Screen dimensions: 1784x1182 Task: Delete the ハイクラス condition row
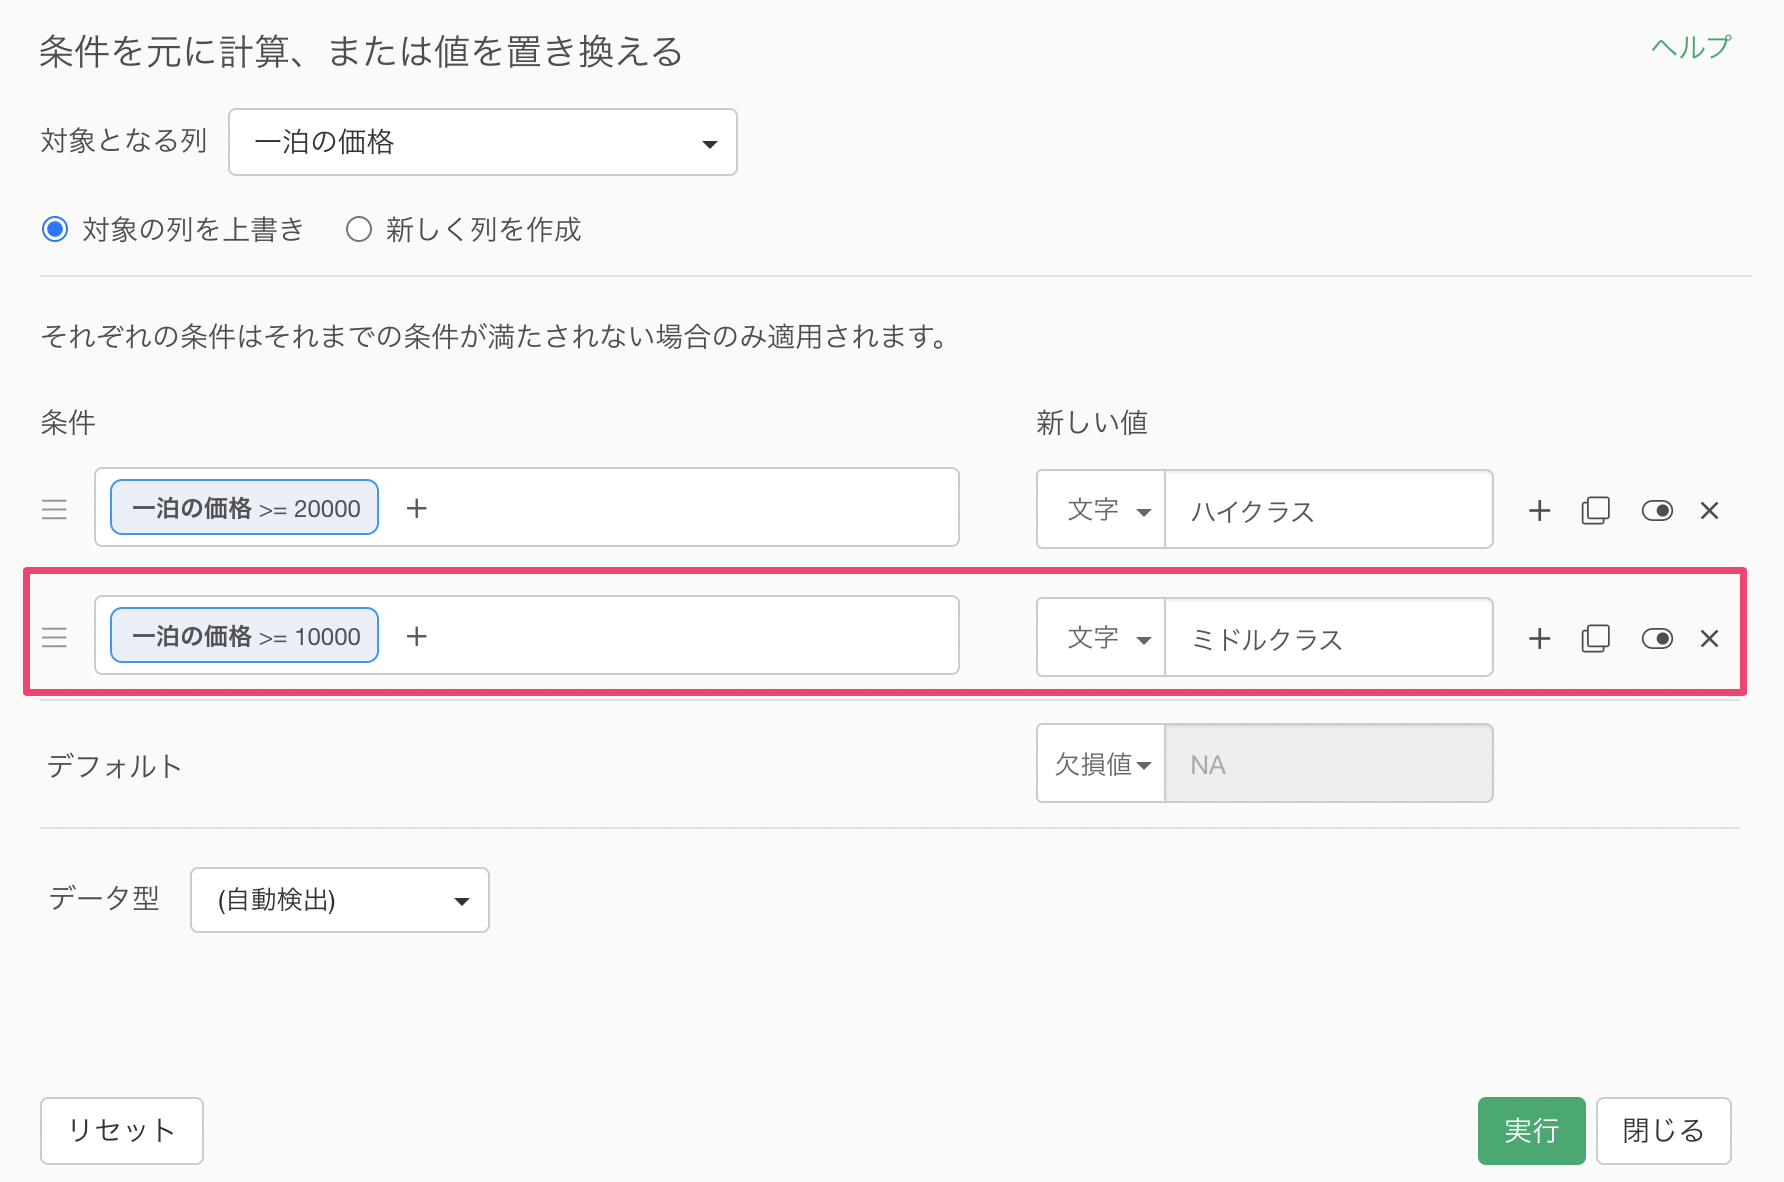point(1709,511)
